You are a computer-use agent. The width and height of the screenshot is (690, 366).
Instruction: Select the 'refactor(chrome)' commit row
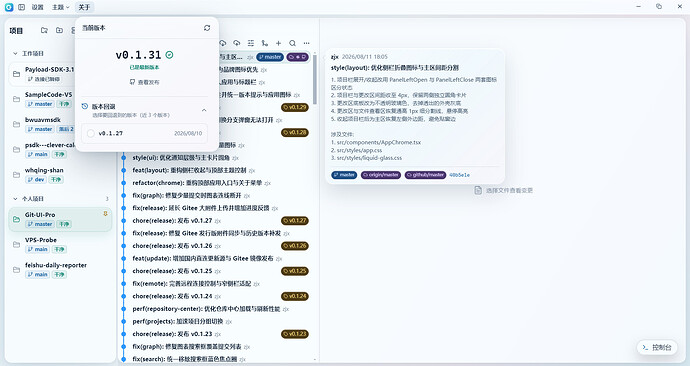[x=216, y=183]
